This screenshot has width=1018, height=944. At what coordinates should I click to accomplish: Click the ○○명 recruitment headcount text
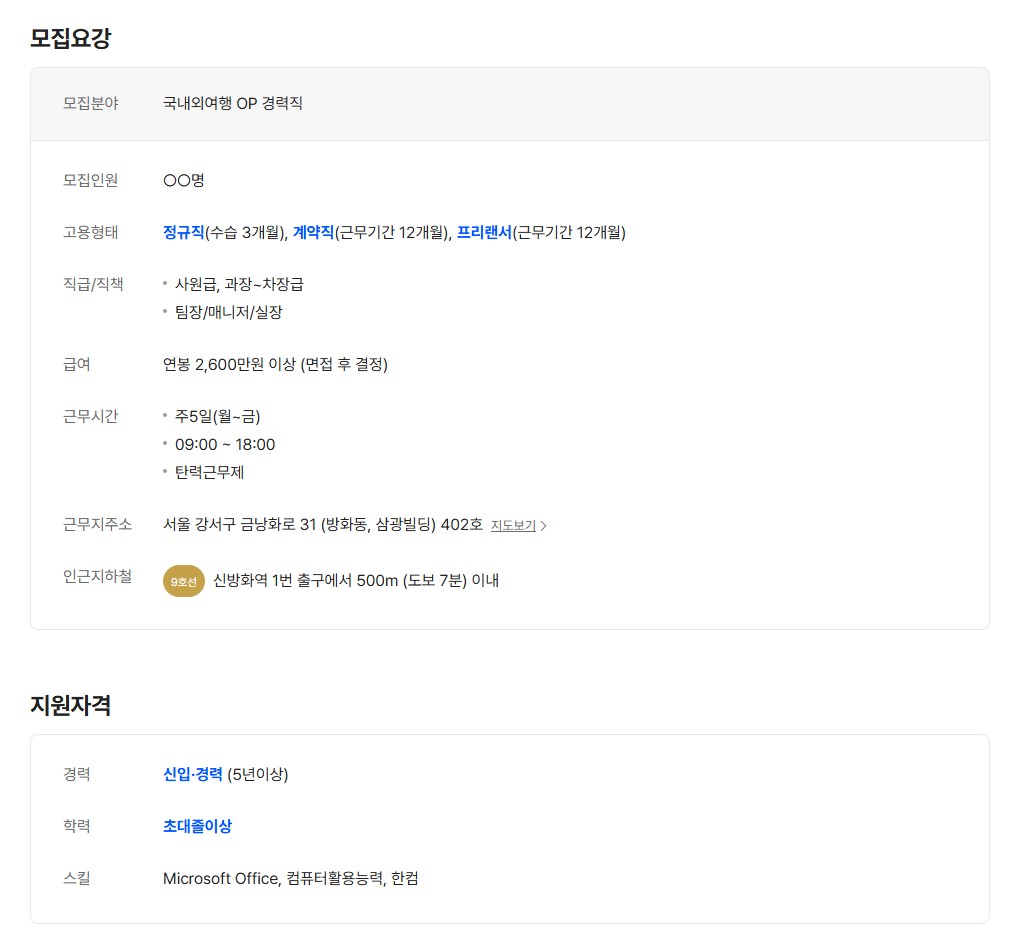tap(184, 181)
